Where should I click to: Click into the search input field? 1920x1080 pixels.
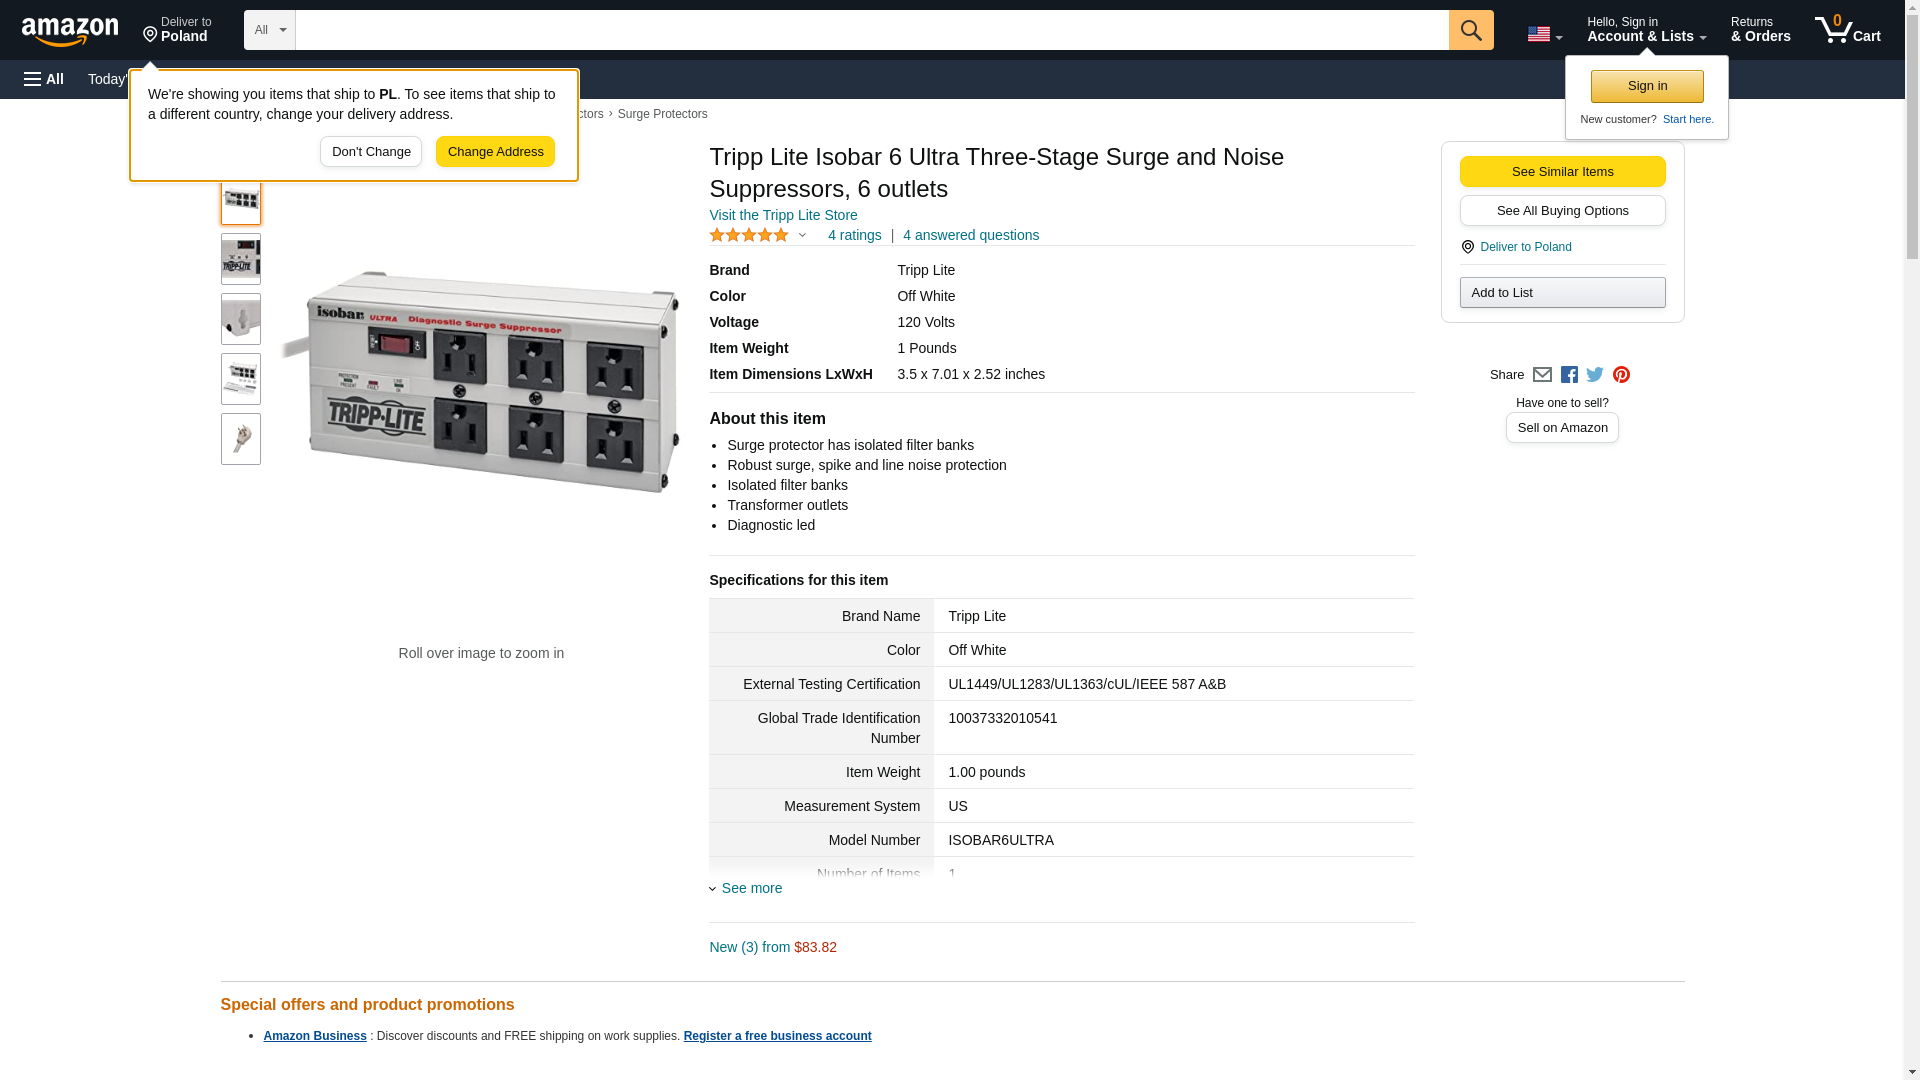[871, 30]
